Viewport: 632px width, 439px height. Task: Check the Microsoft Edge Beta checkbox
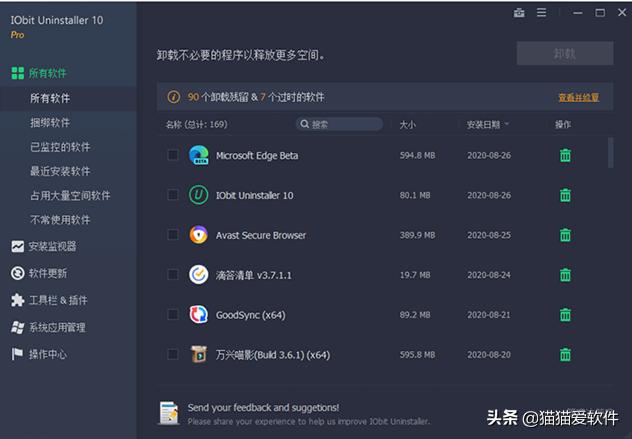coord(173,155)
